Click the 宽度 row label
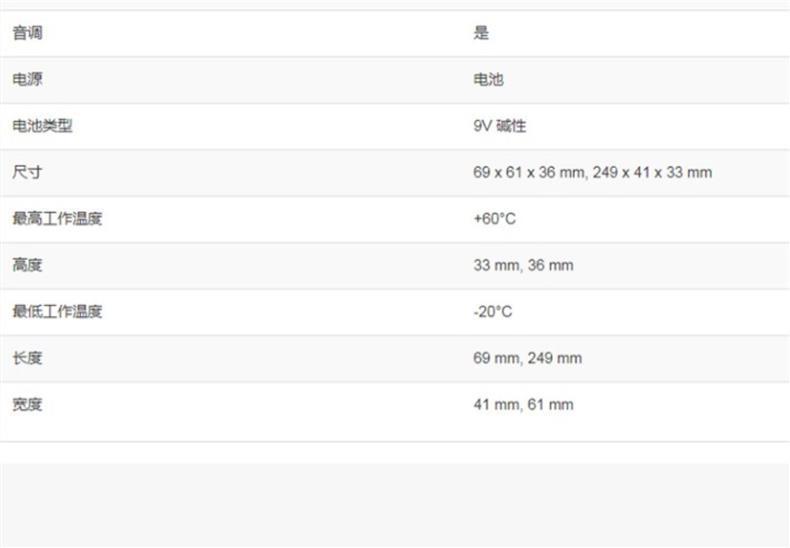 (27, 404)
